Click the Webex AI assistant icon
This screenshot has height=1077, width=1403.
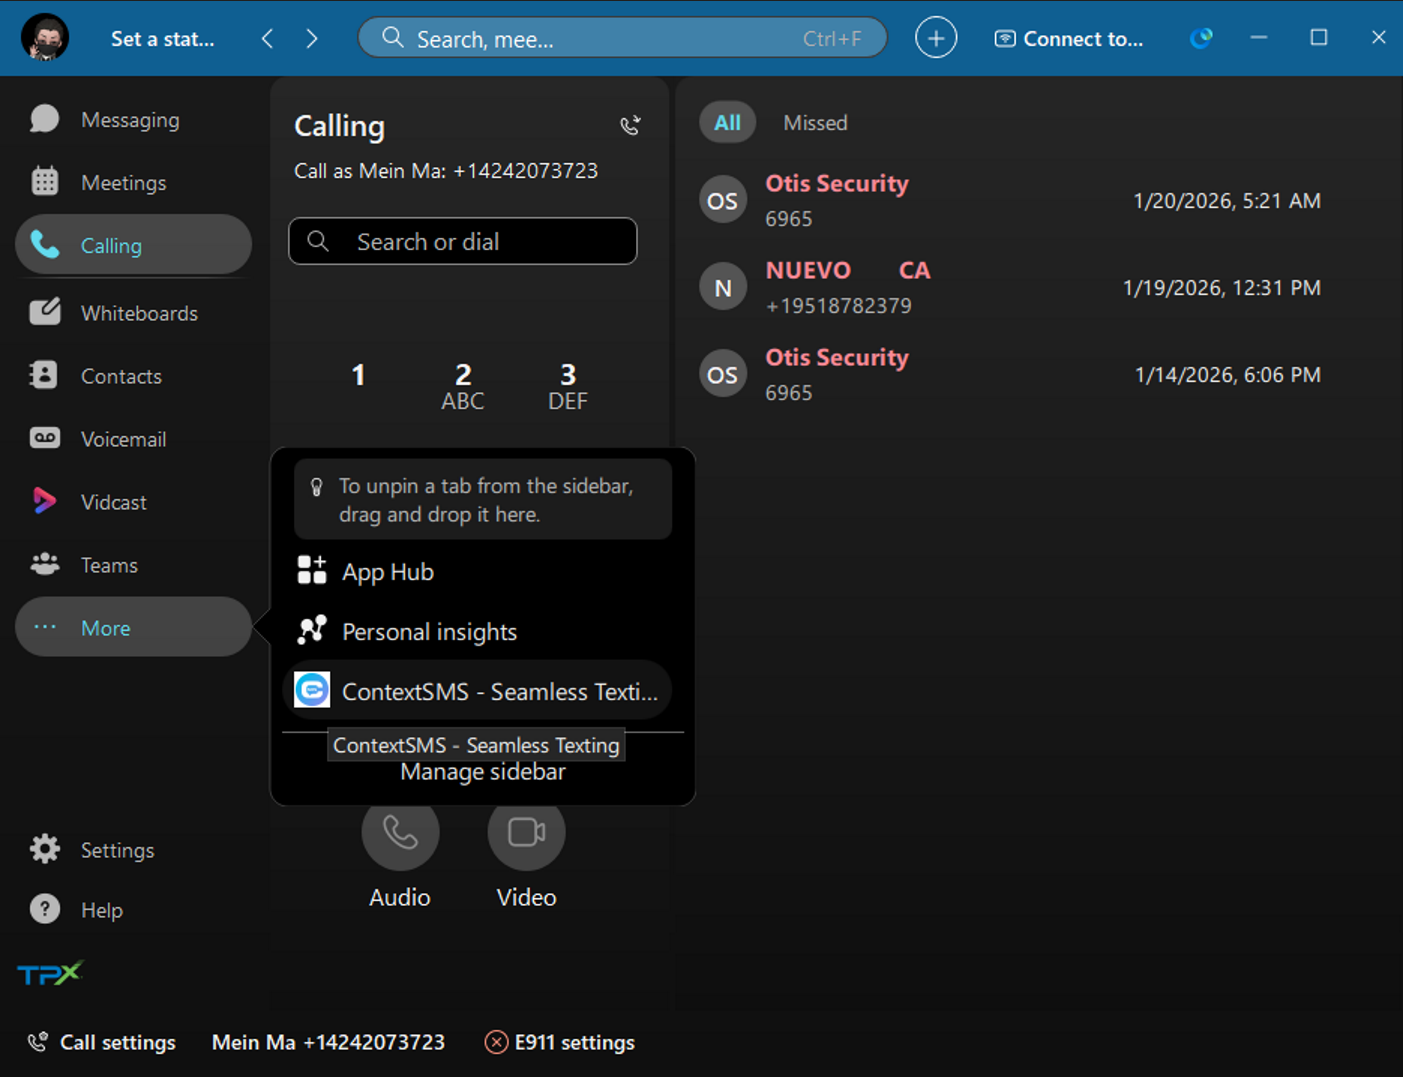tap(1201, 38)
